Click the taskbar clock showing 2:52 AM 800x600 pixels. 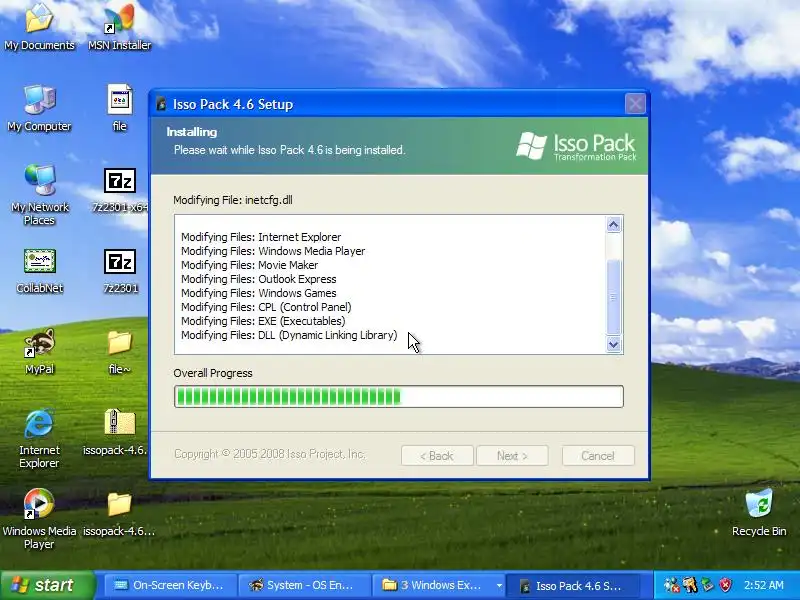(764, 585)
